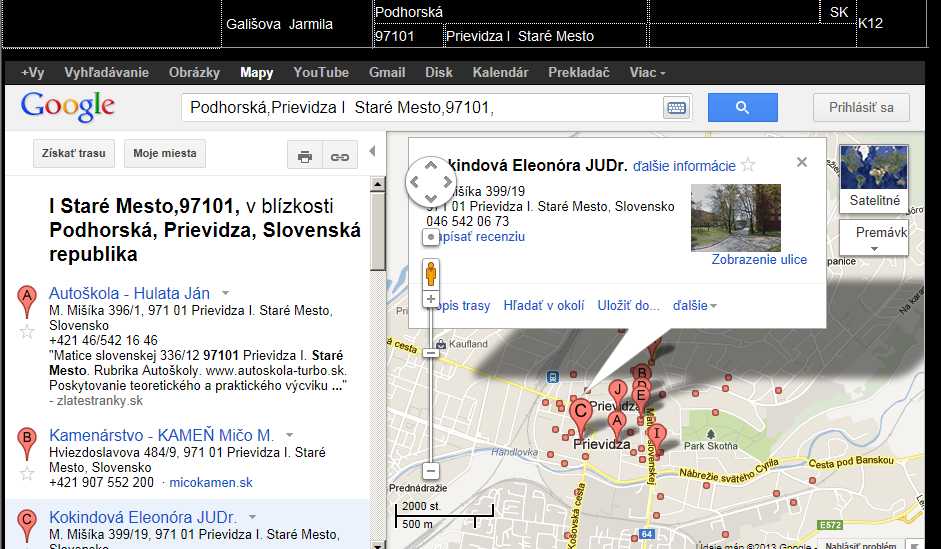The width and height of the screenshot is (941, 549).
Task: Open Obrázky in the top bar
Action: pos(194,73)
